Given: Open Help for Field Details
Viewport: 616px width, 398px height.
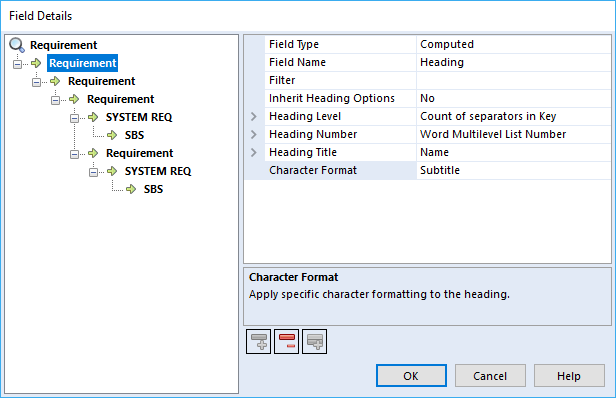Looking at the screenshot, I should pos(569,376).
